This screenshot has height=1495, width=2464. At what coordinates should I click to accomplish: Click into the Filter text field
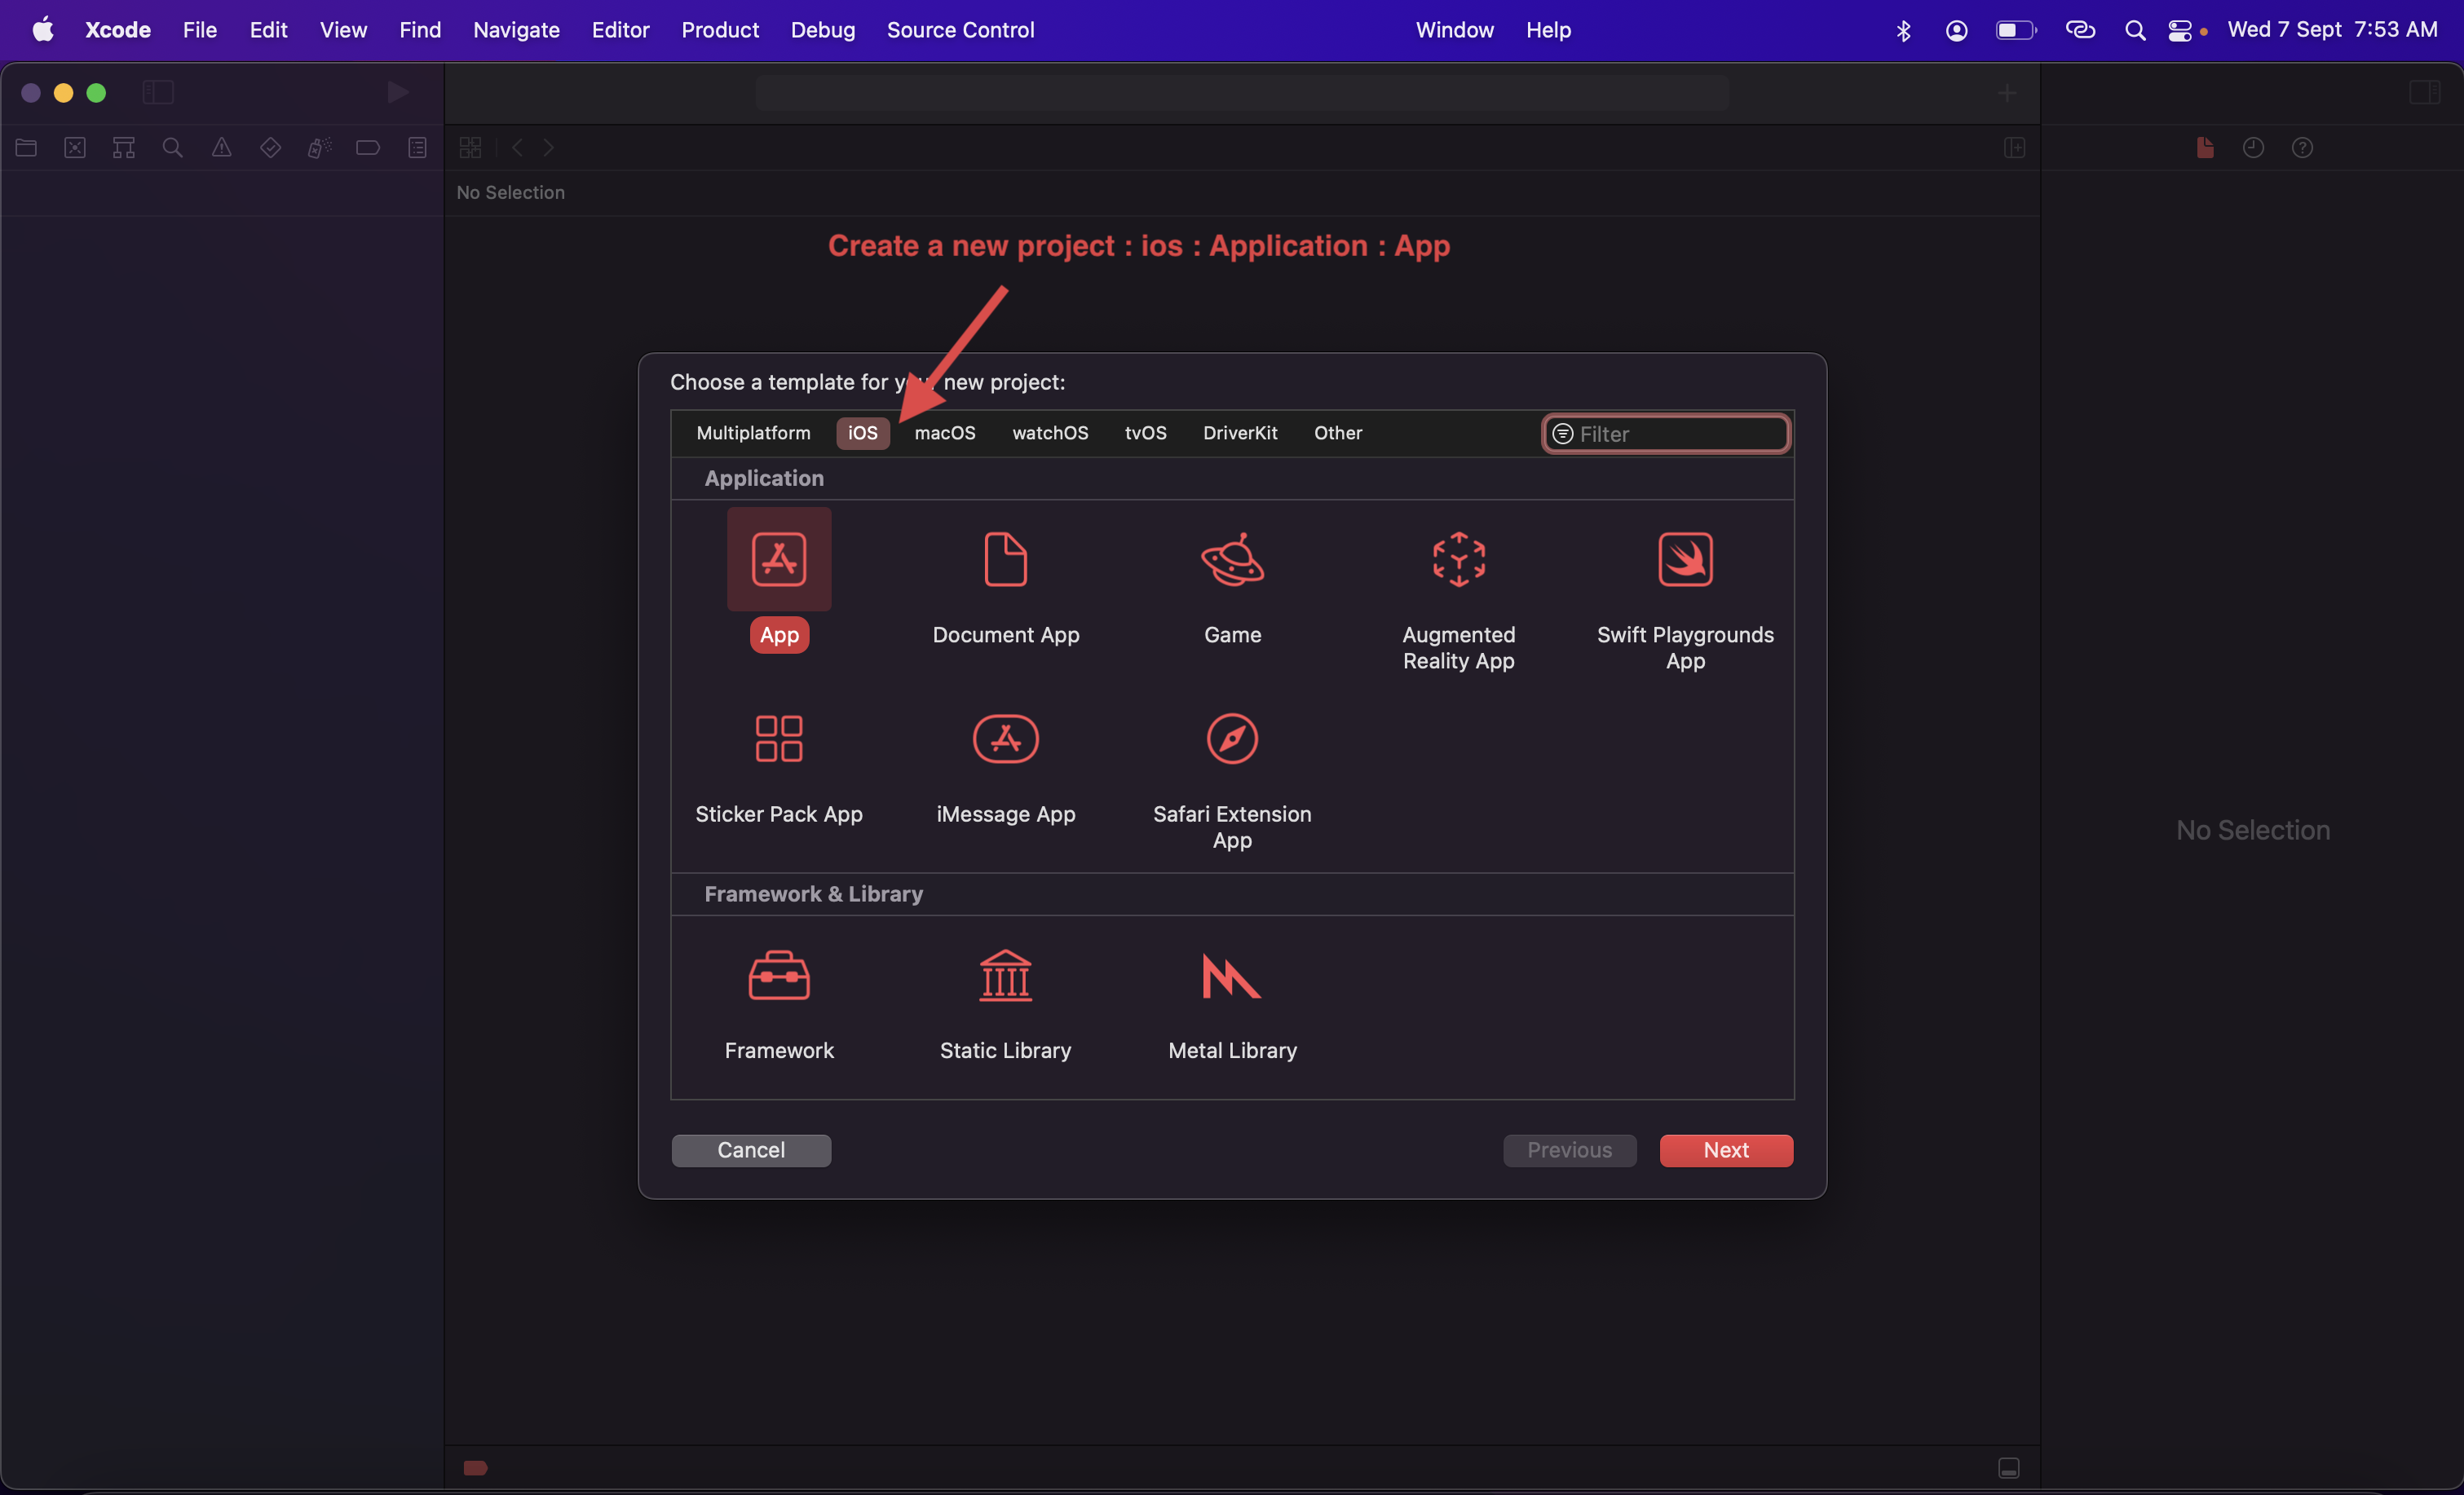point(1680,434)
